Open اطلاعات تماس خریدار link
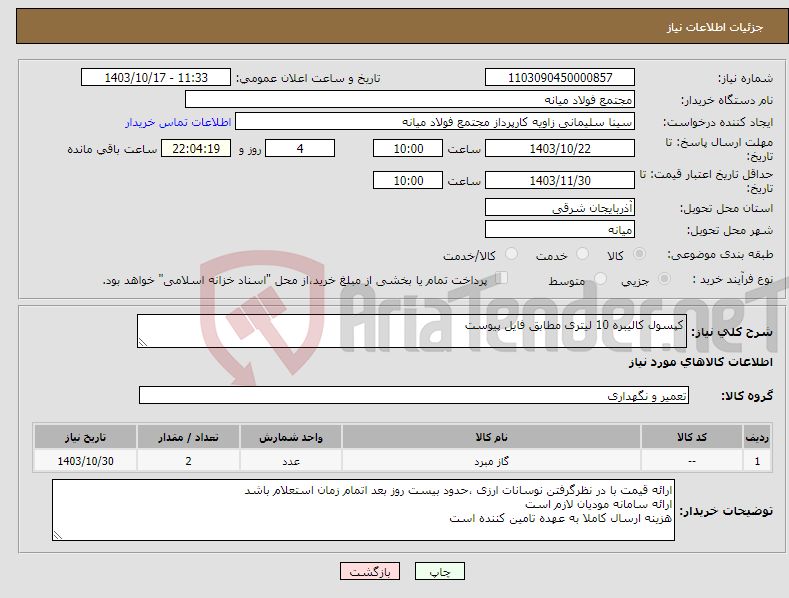Viewport: 789px width, 598px height. tap(178, 122)
